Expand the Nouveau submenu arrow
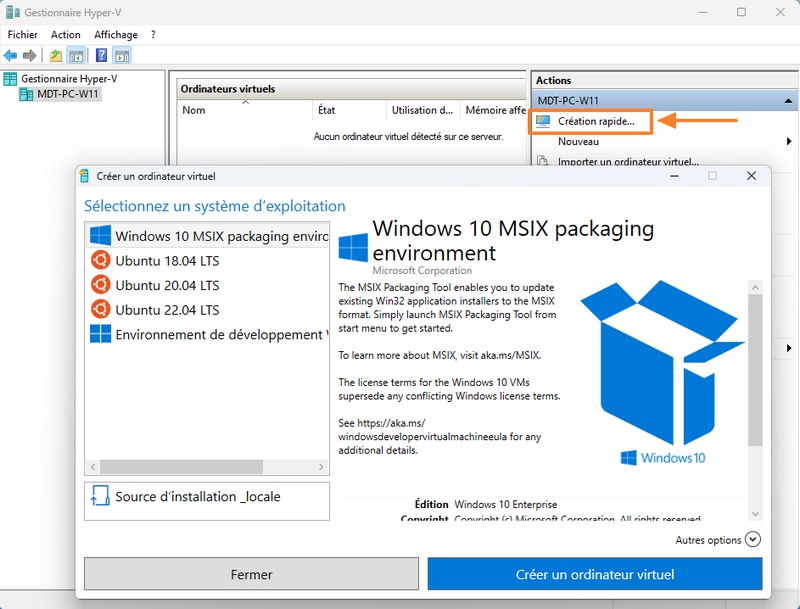This screenshot has width=800, height=609. click(789, 141)
